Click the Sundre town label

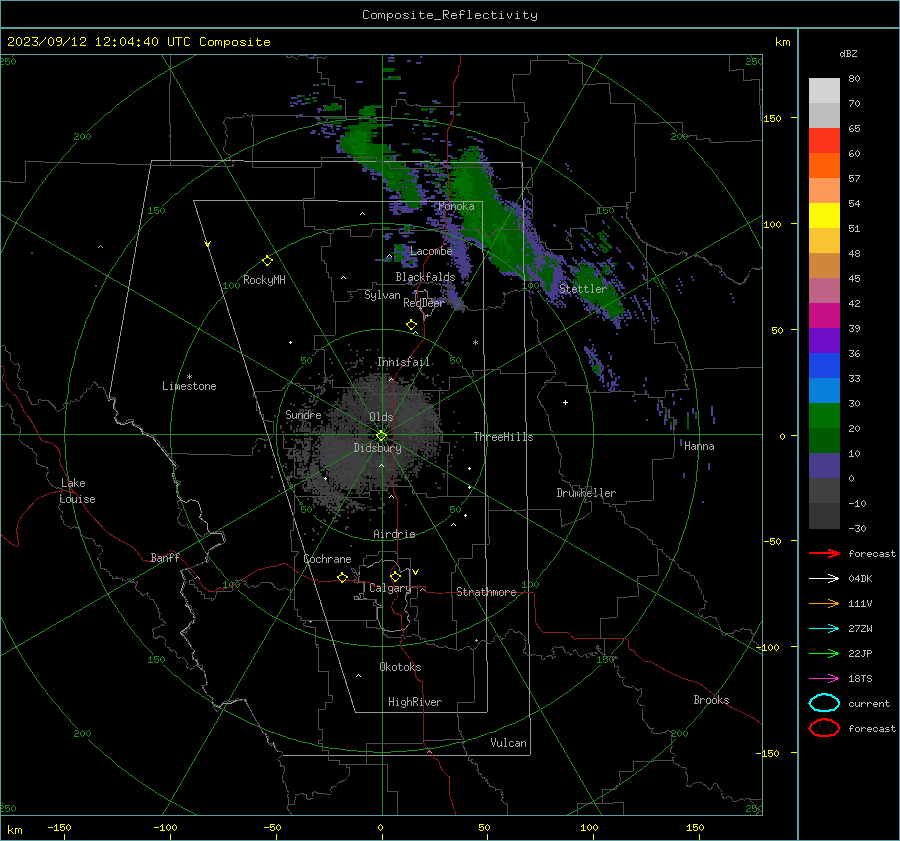coord(303,414)
